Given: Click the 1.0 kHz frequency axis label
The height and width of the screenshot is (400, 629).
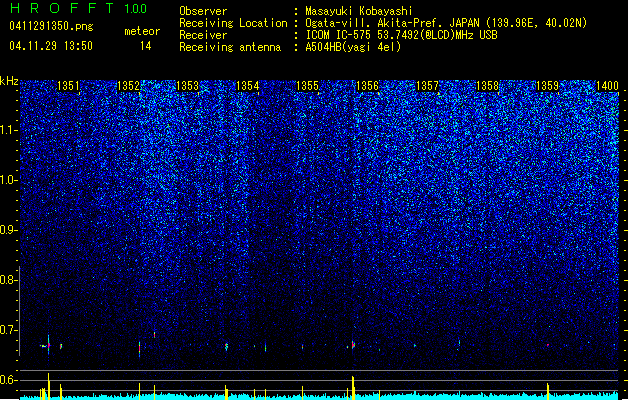Looking at the screenshot, I should point(8,180).
